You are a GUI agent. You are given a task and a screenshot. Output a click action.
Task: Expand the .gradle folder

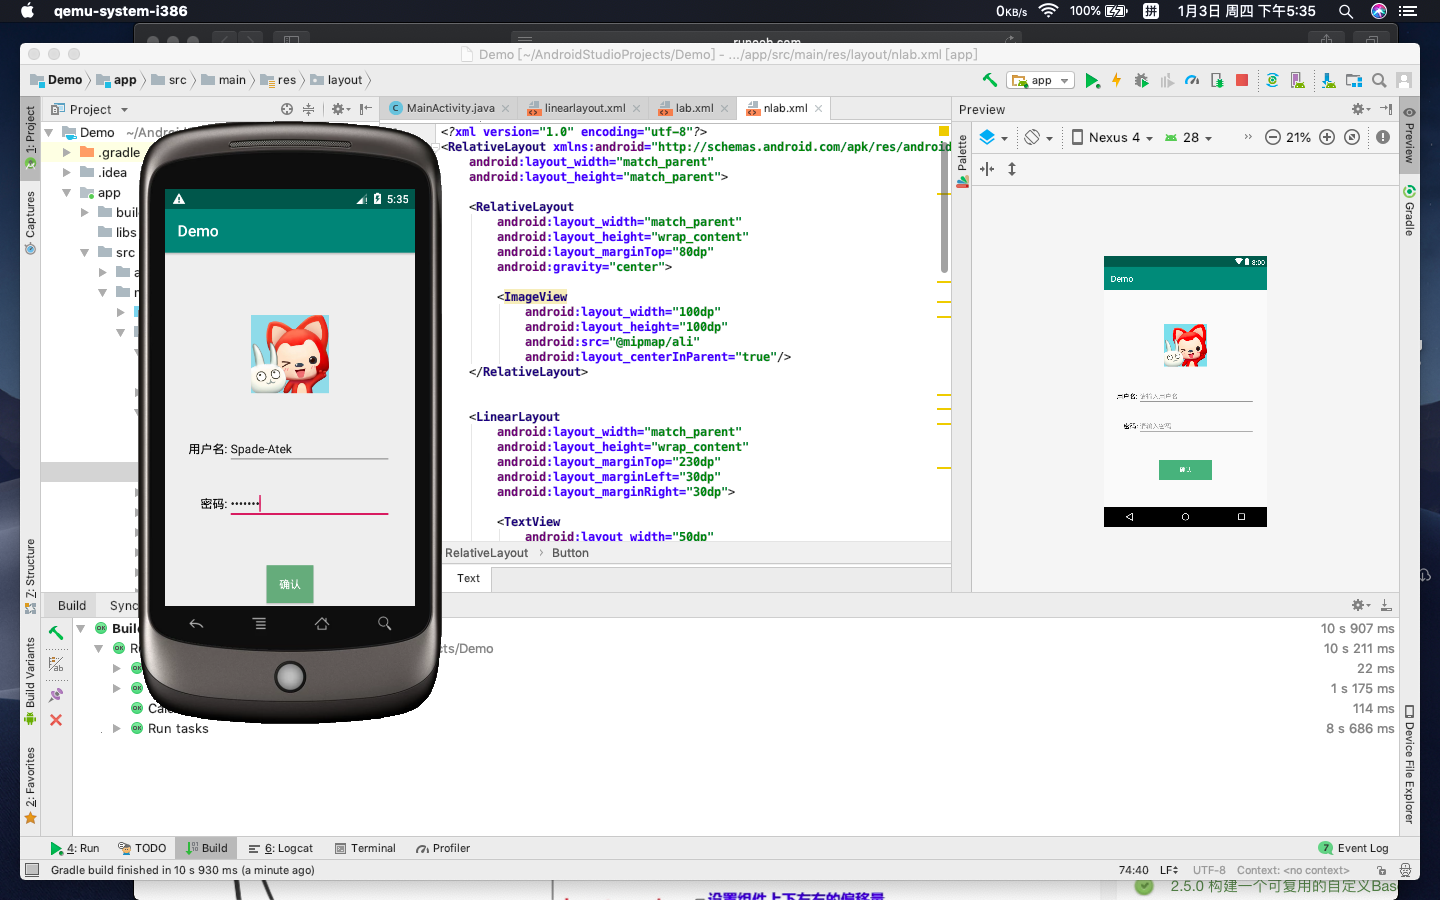click(67, 152)
